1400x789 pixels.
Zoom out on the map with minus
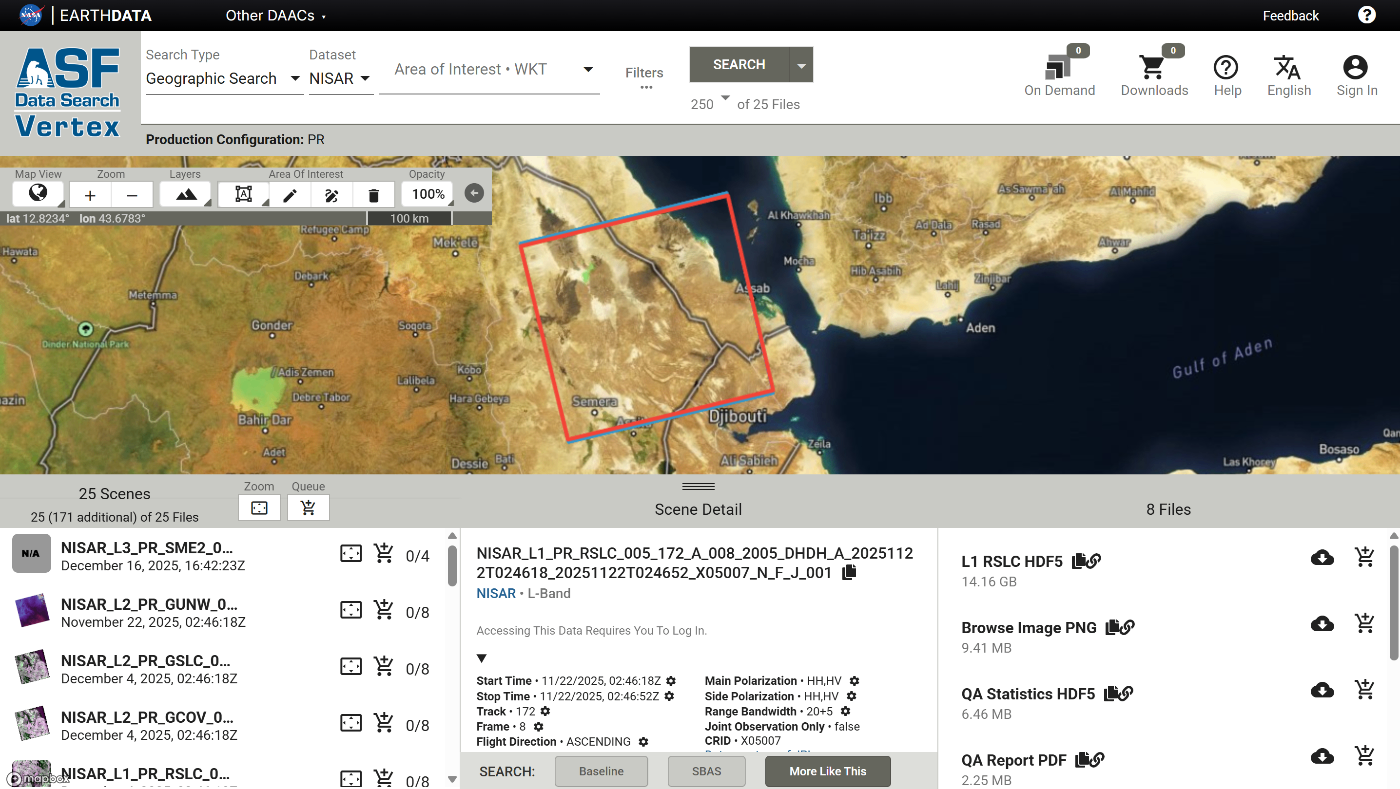pyautogui.click(x=132, y=195)
